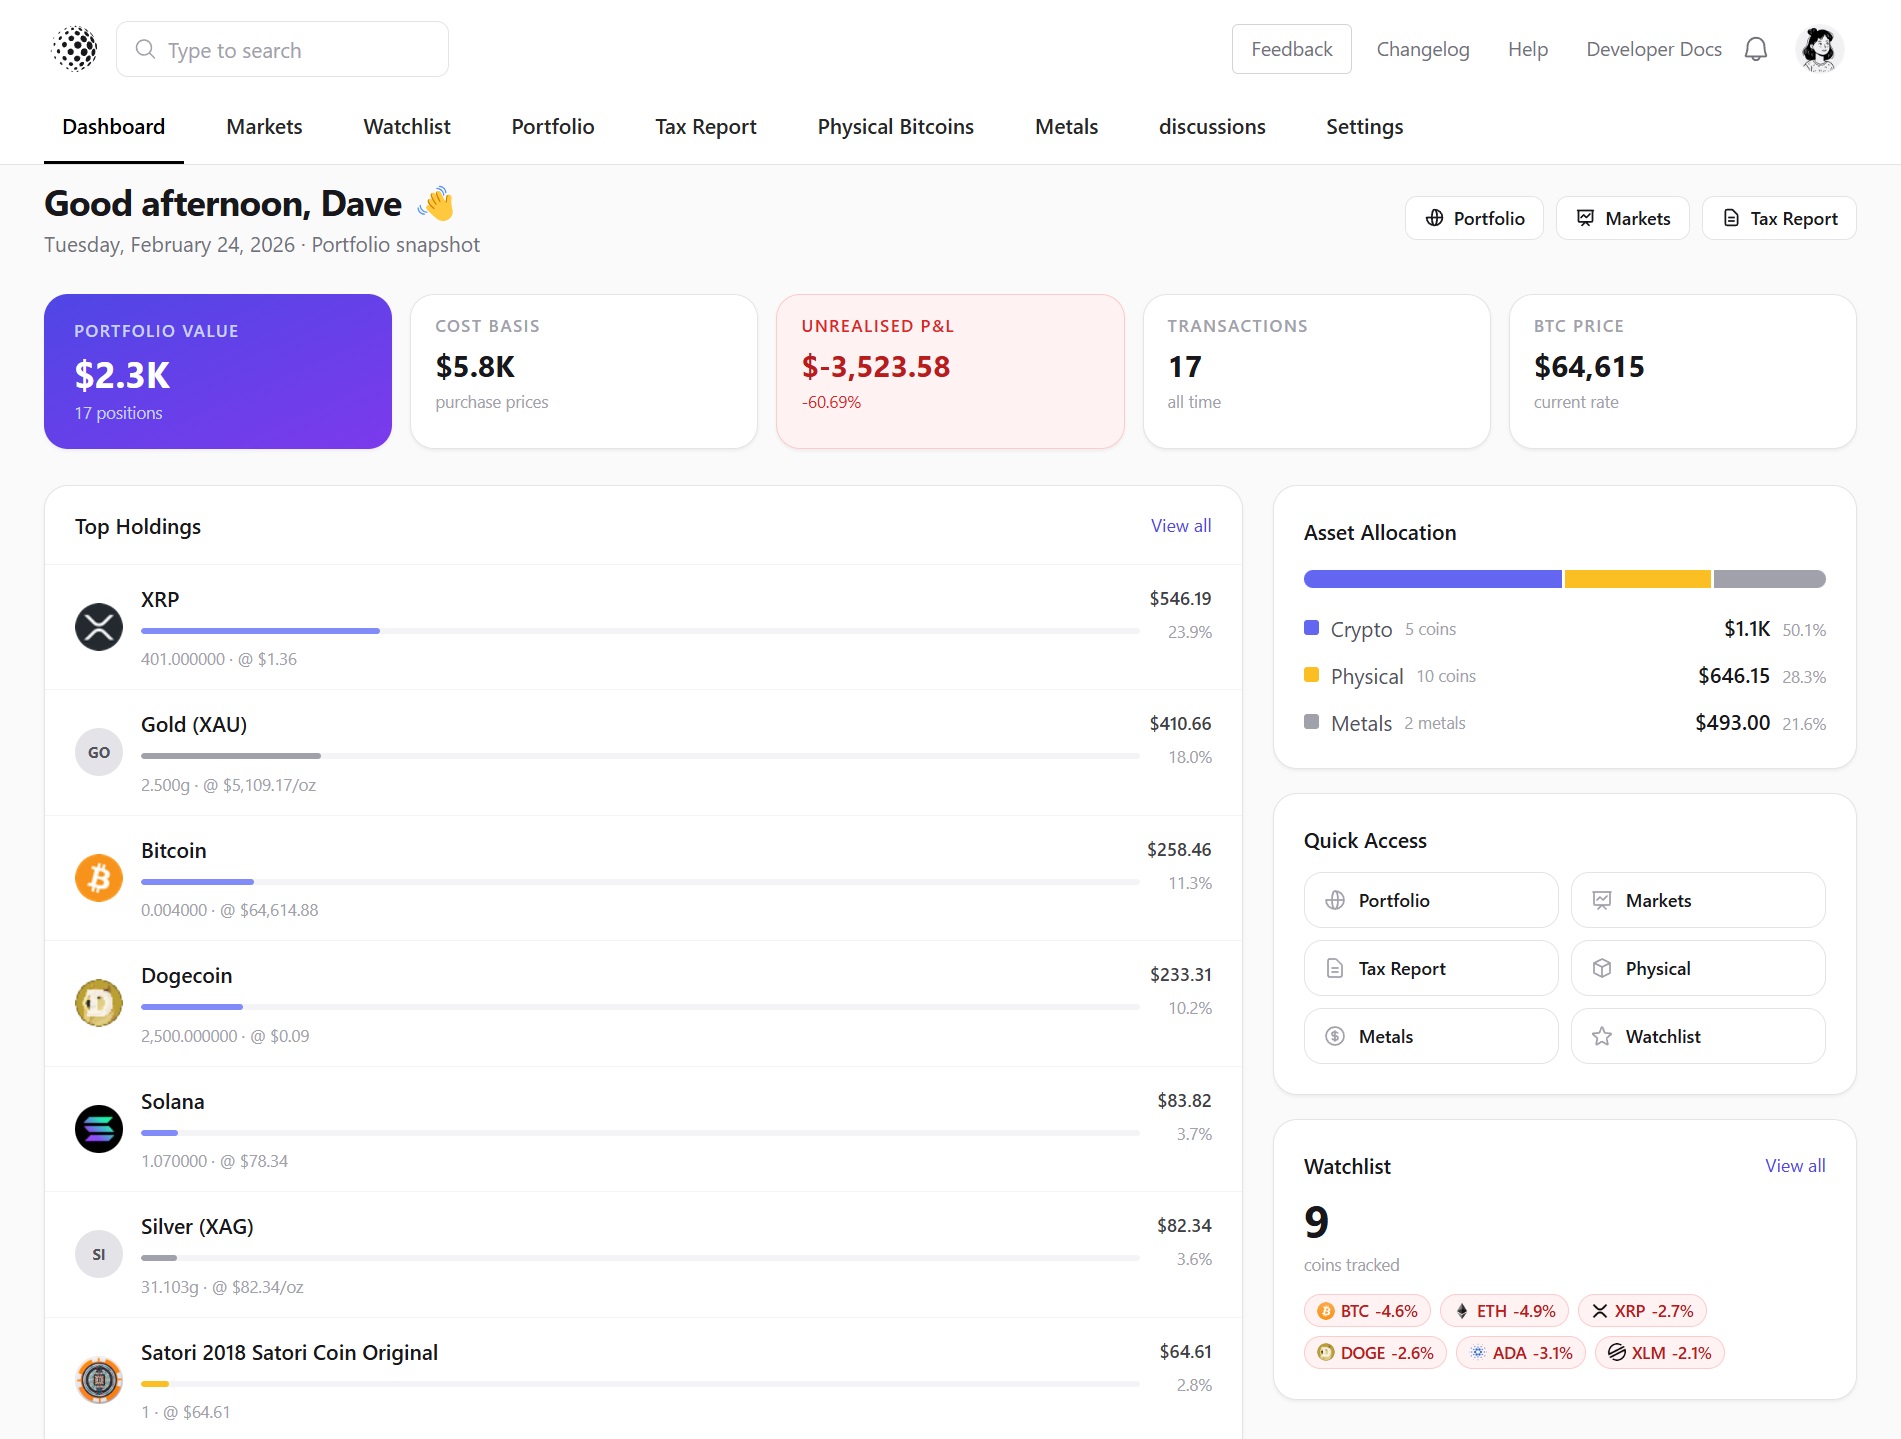Click the notification bell icon
Image resolution: width=1901 pixels, height=1439 pixels.
pyautogui.click(x=1755, y=50)
